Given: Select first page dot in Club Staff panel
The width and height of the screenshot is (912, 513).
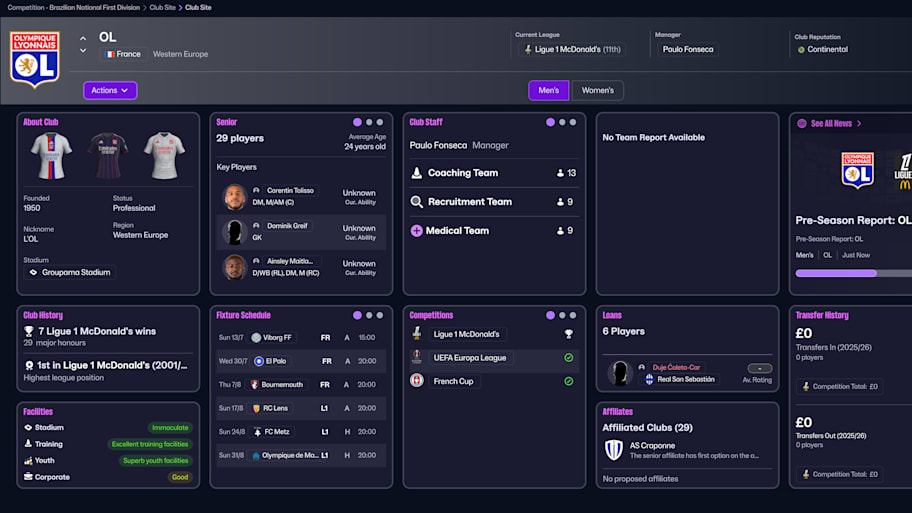Looking at the screenshot, I should [x=550, y=122].
